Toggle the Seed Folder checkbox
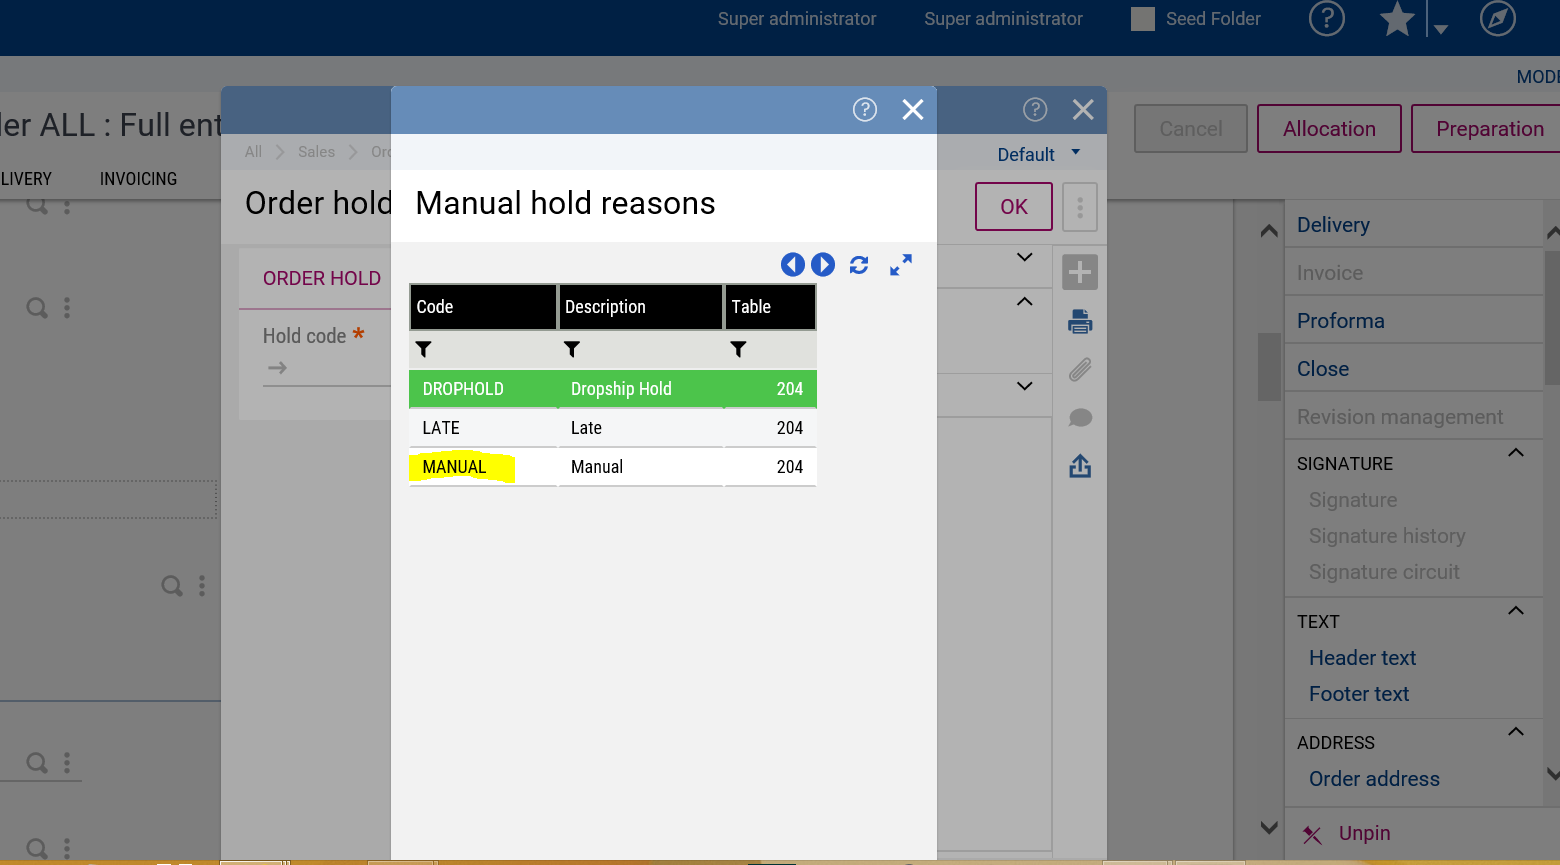The height and width of the screenshot is (865, 1560). tap(1143, 19)
